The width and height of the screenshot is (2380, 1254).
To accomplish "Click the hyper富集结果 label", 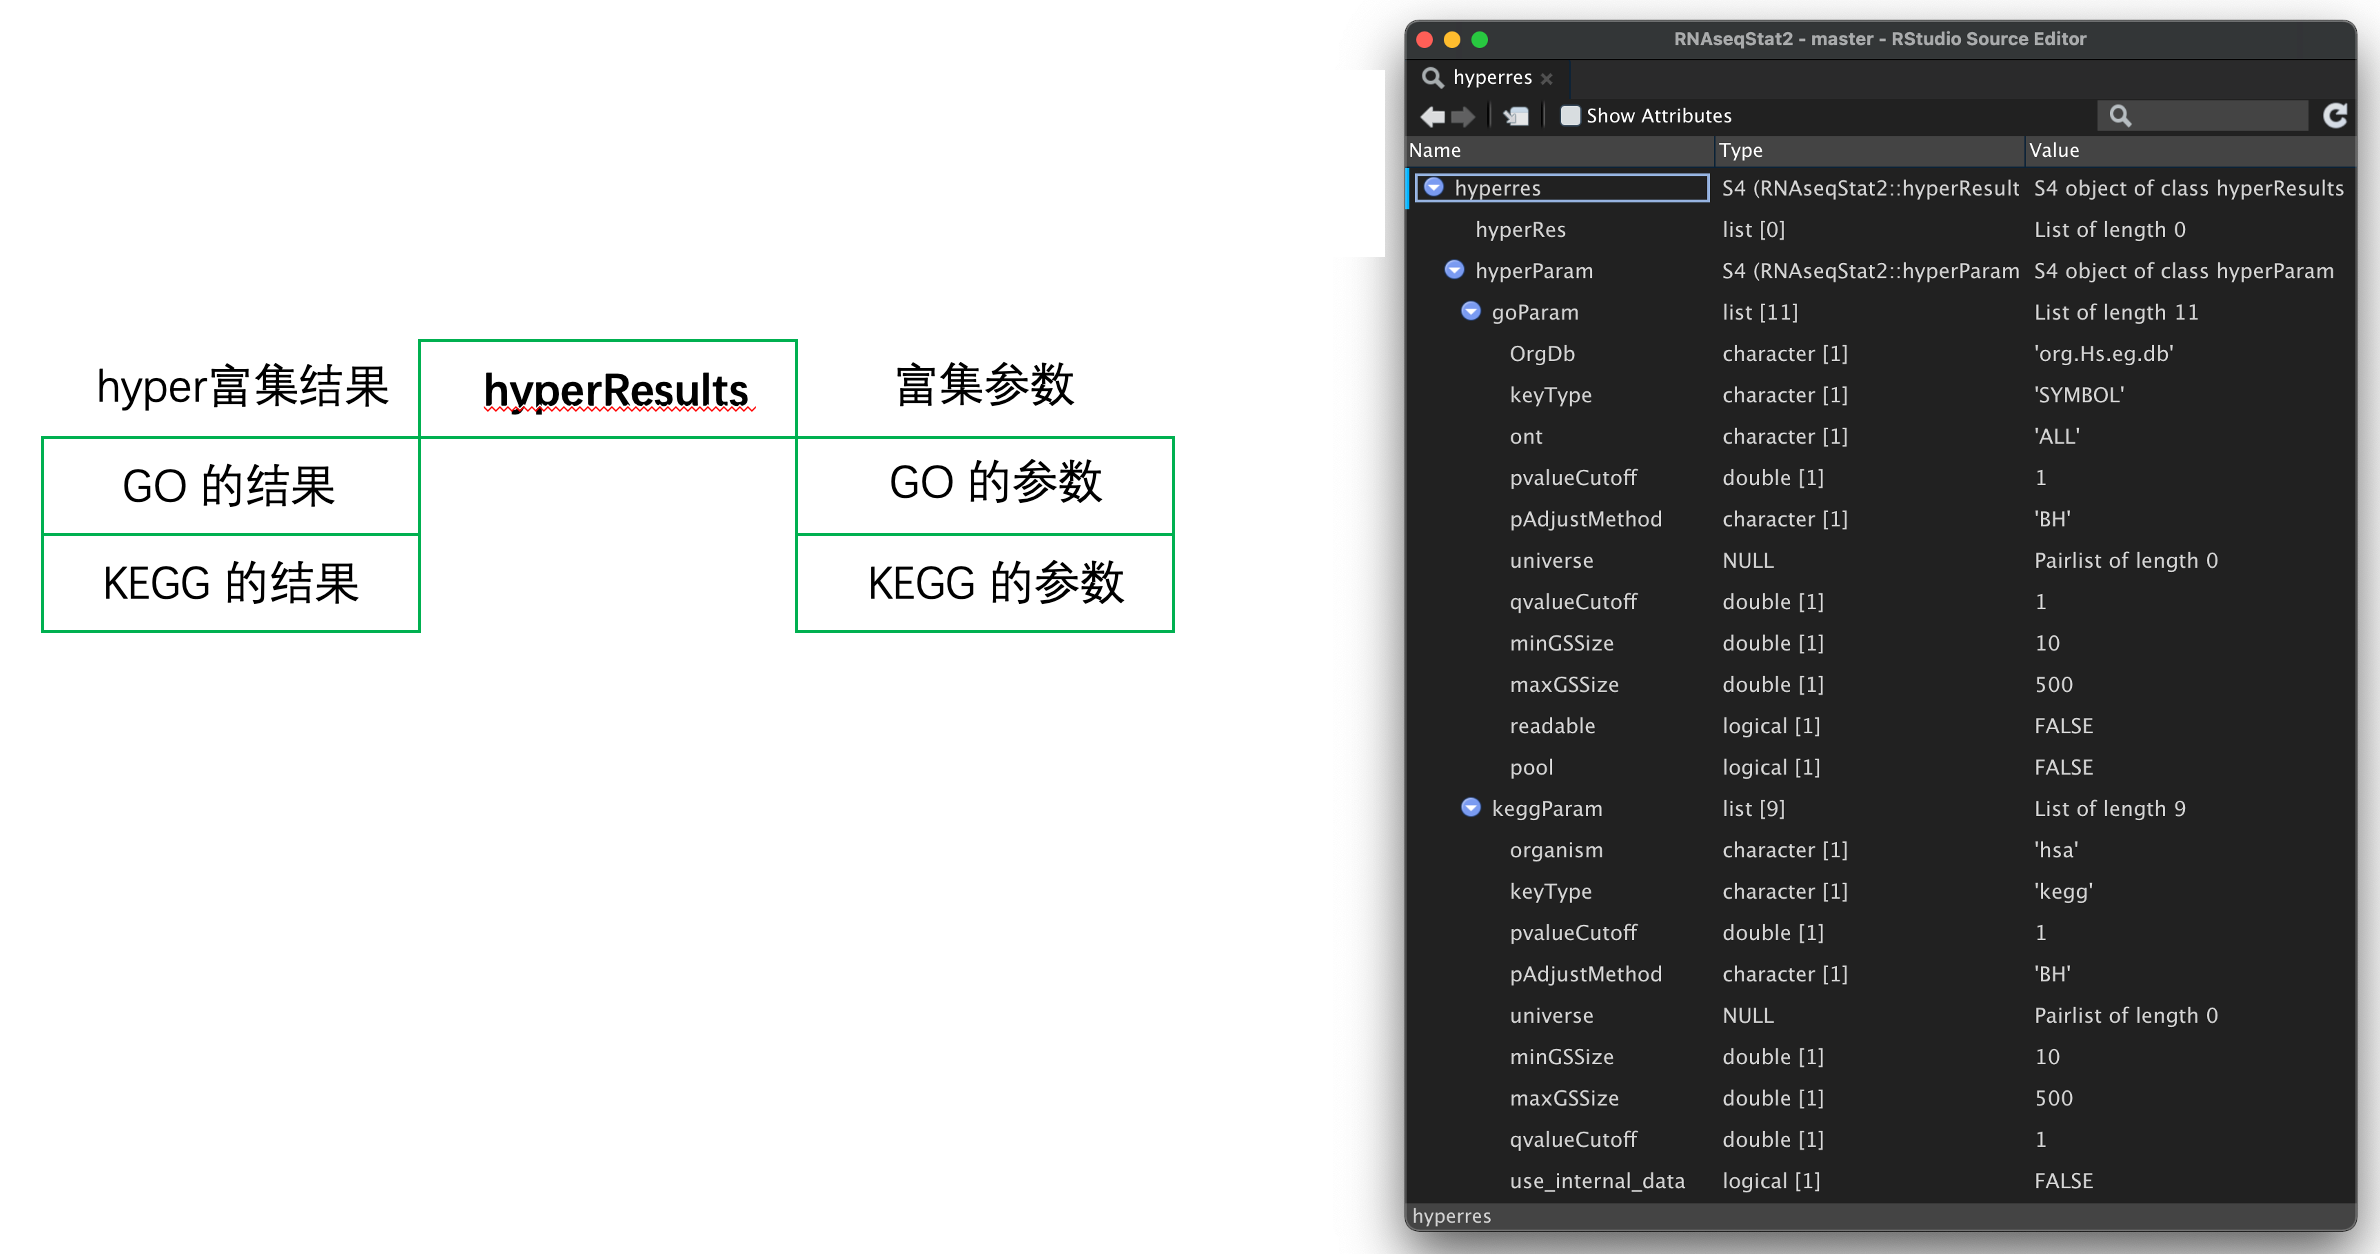I will click(x=243, y=386).
